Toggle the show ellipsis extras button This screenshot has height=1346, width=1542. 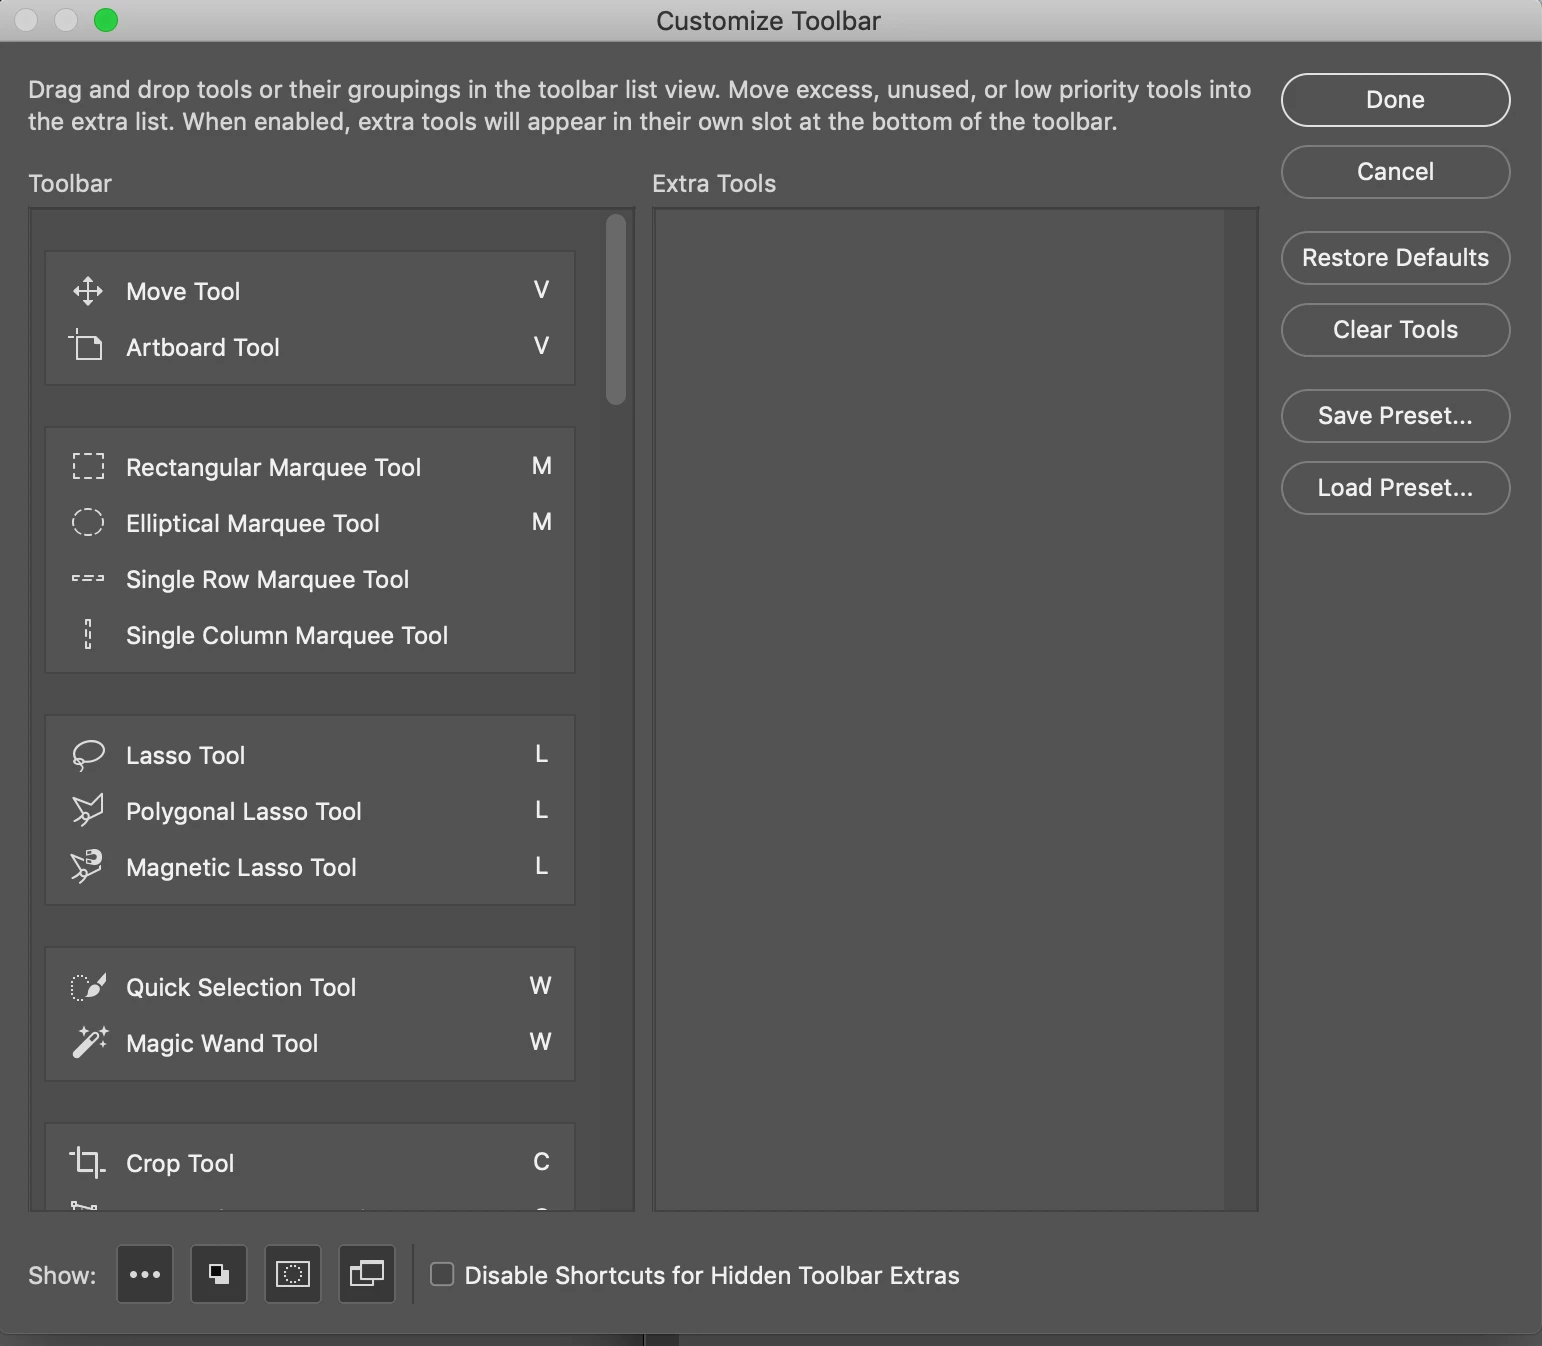pos(145,1274)
